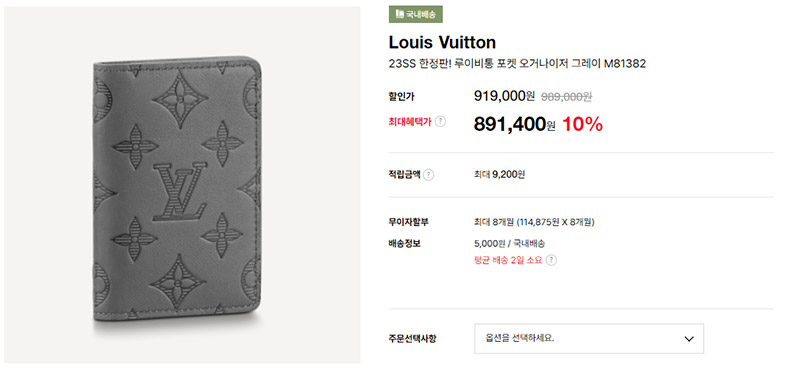This screenshot has height=368, width=800.
Task: Click the 919,000원 discounted price
Action: [x=504, y=95]
